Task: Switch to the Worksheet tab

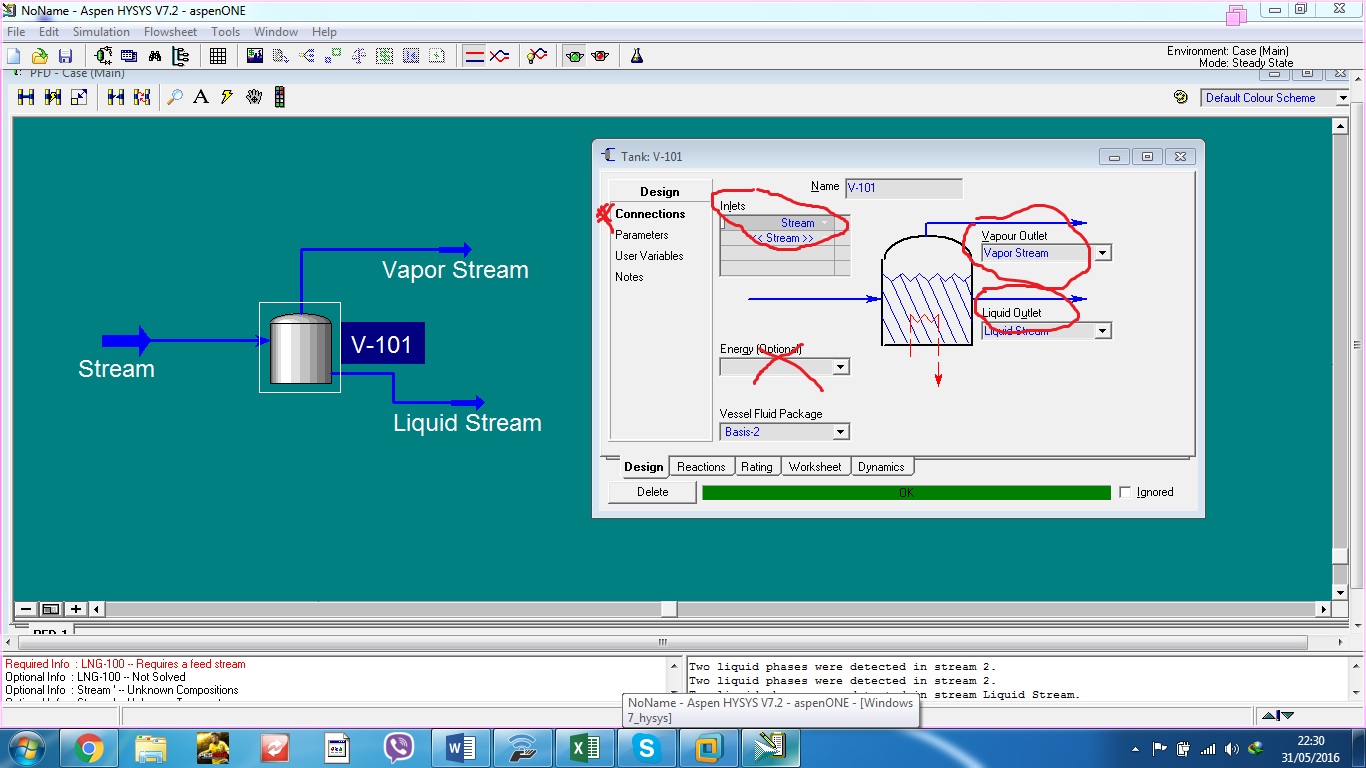Action: [x=816, y=466]
